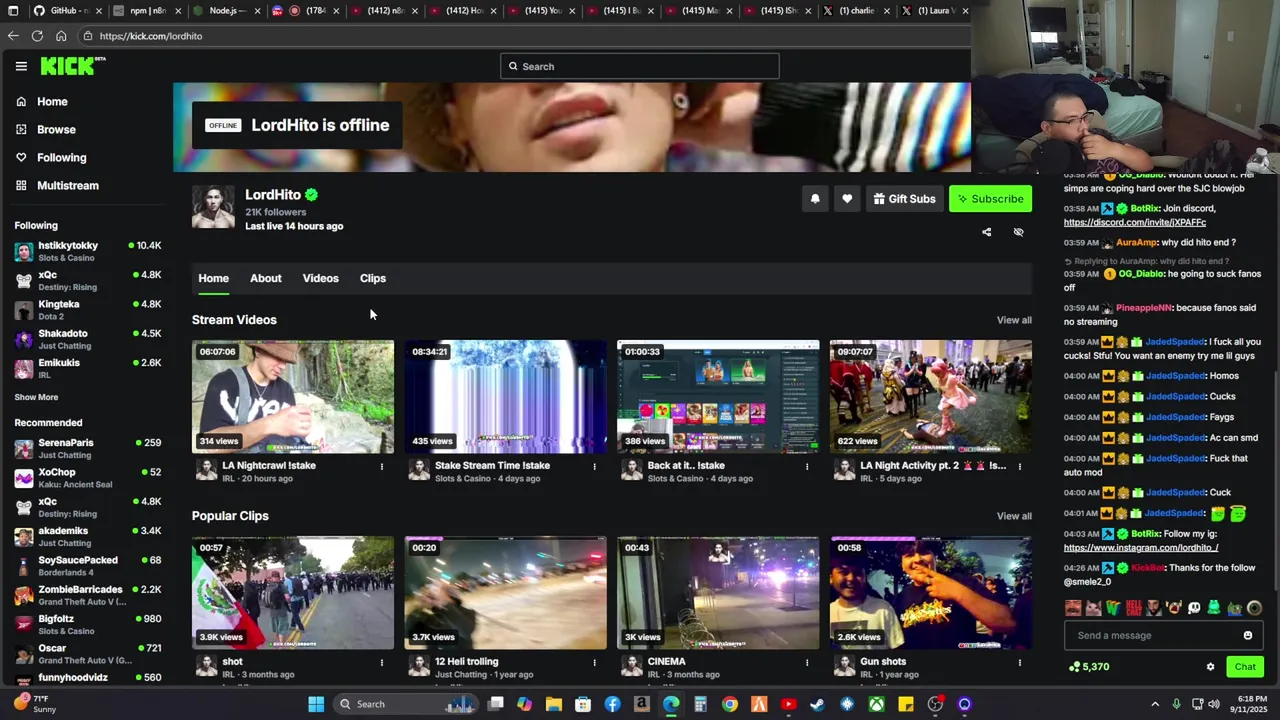Open File Explorer from taskbar

[x=553, y=704]
